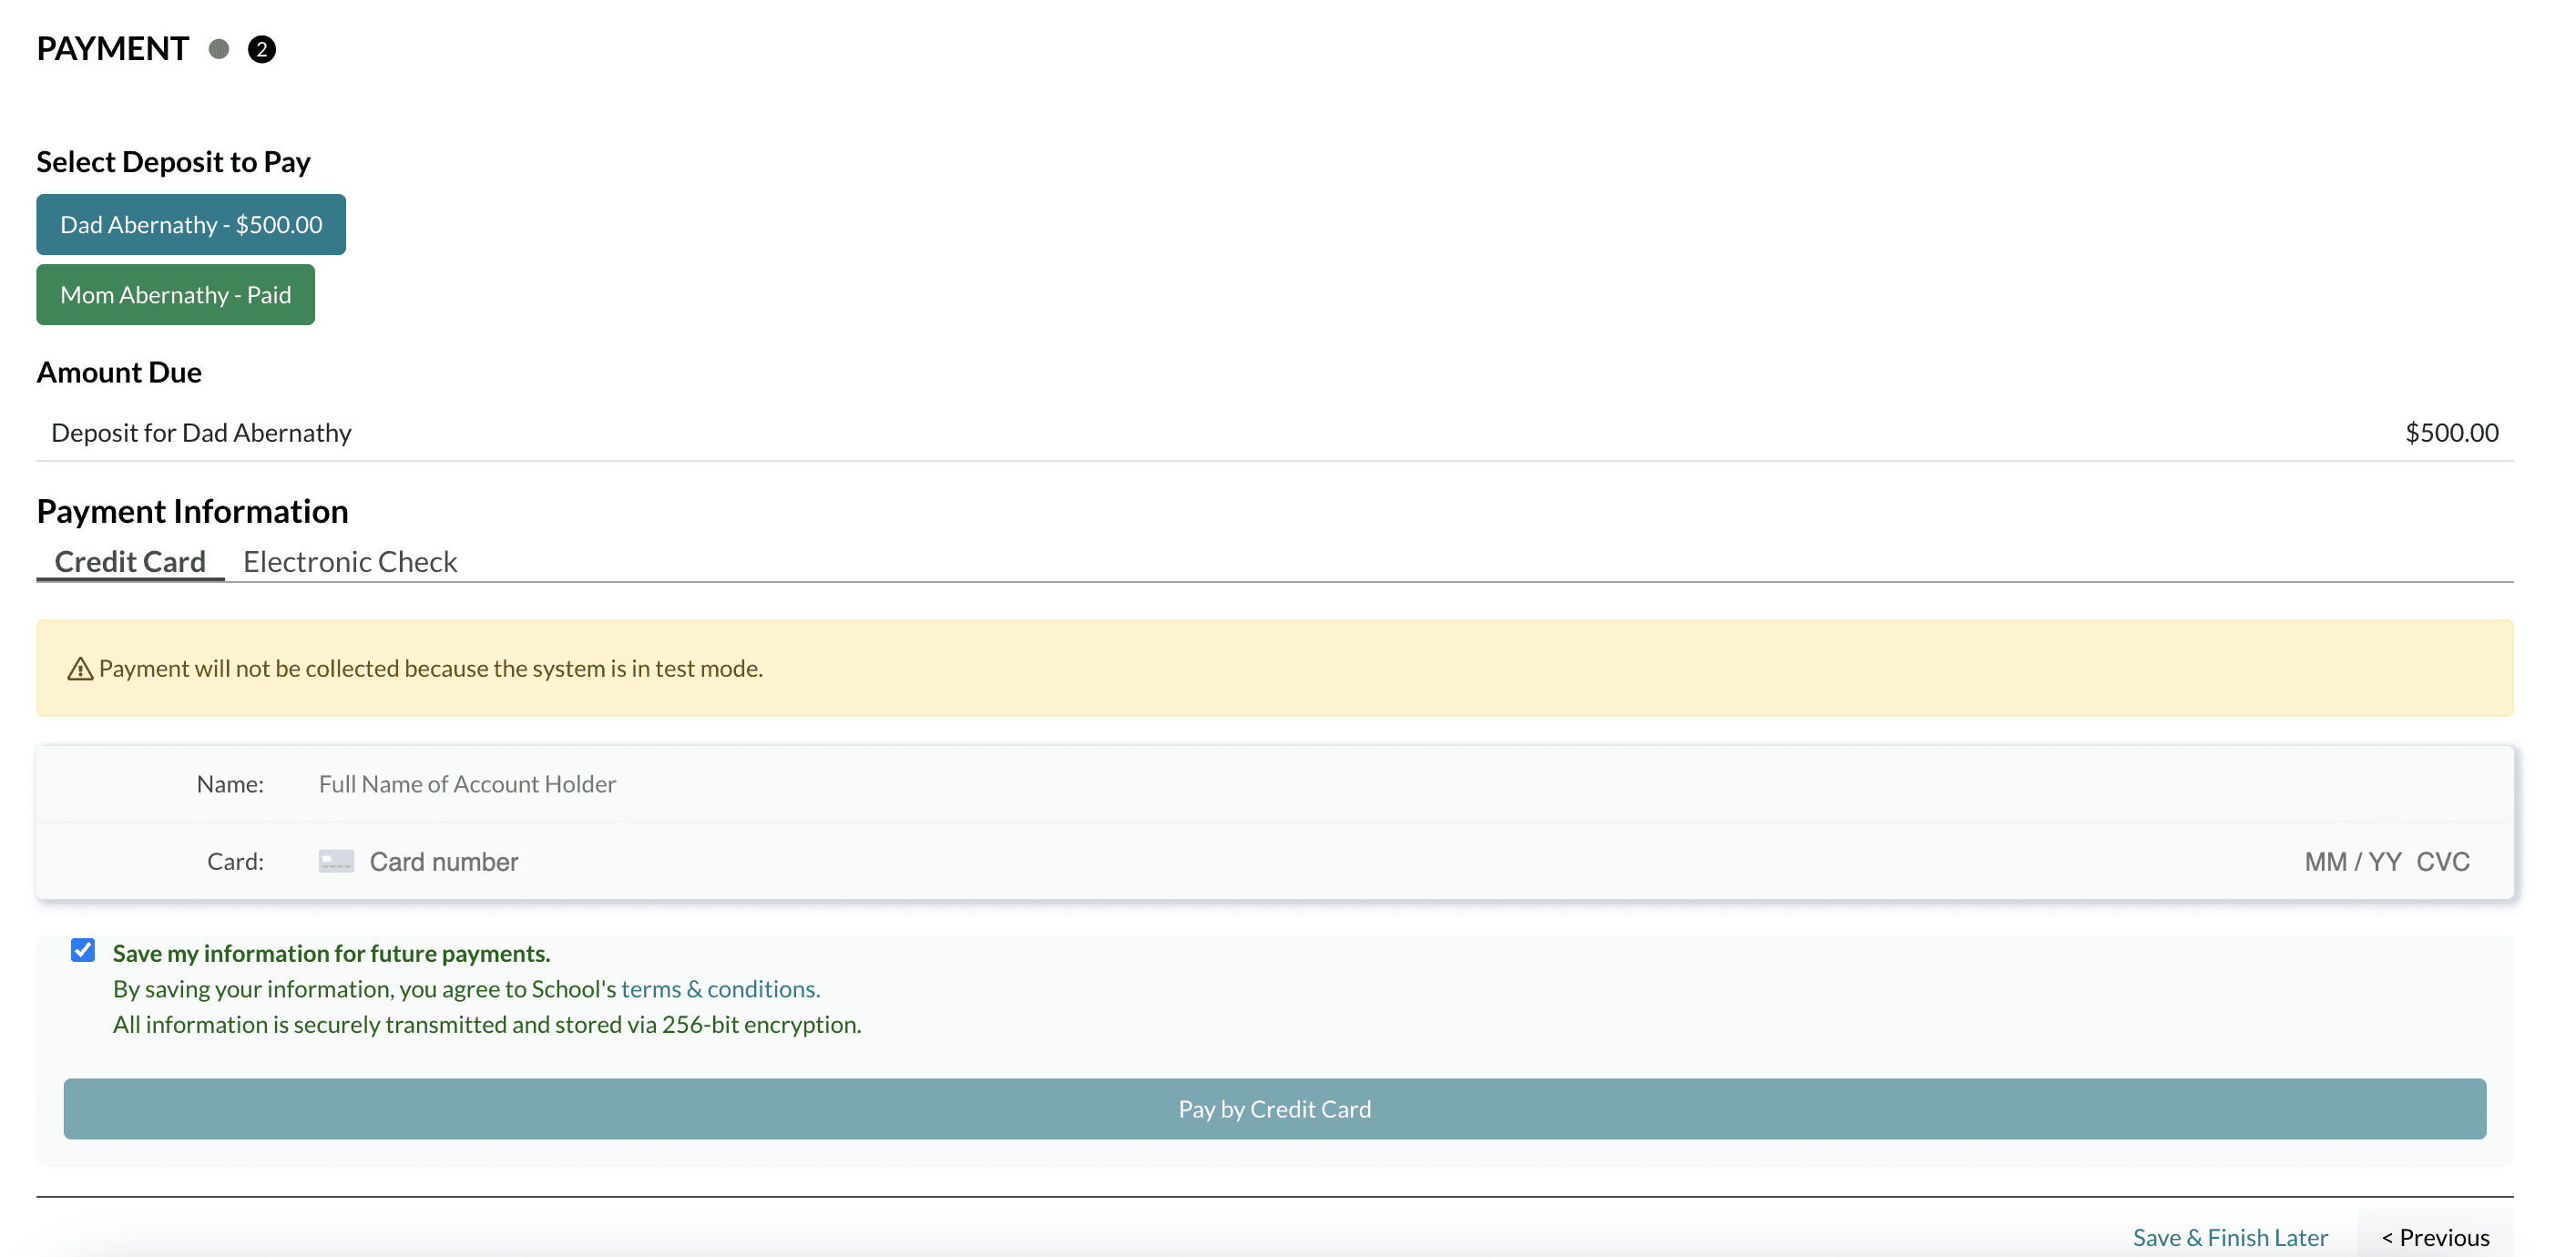2576x1257 pixels.
Task: Click the test mode warning banner text
Action: tap(430, 669)
